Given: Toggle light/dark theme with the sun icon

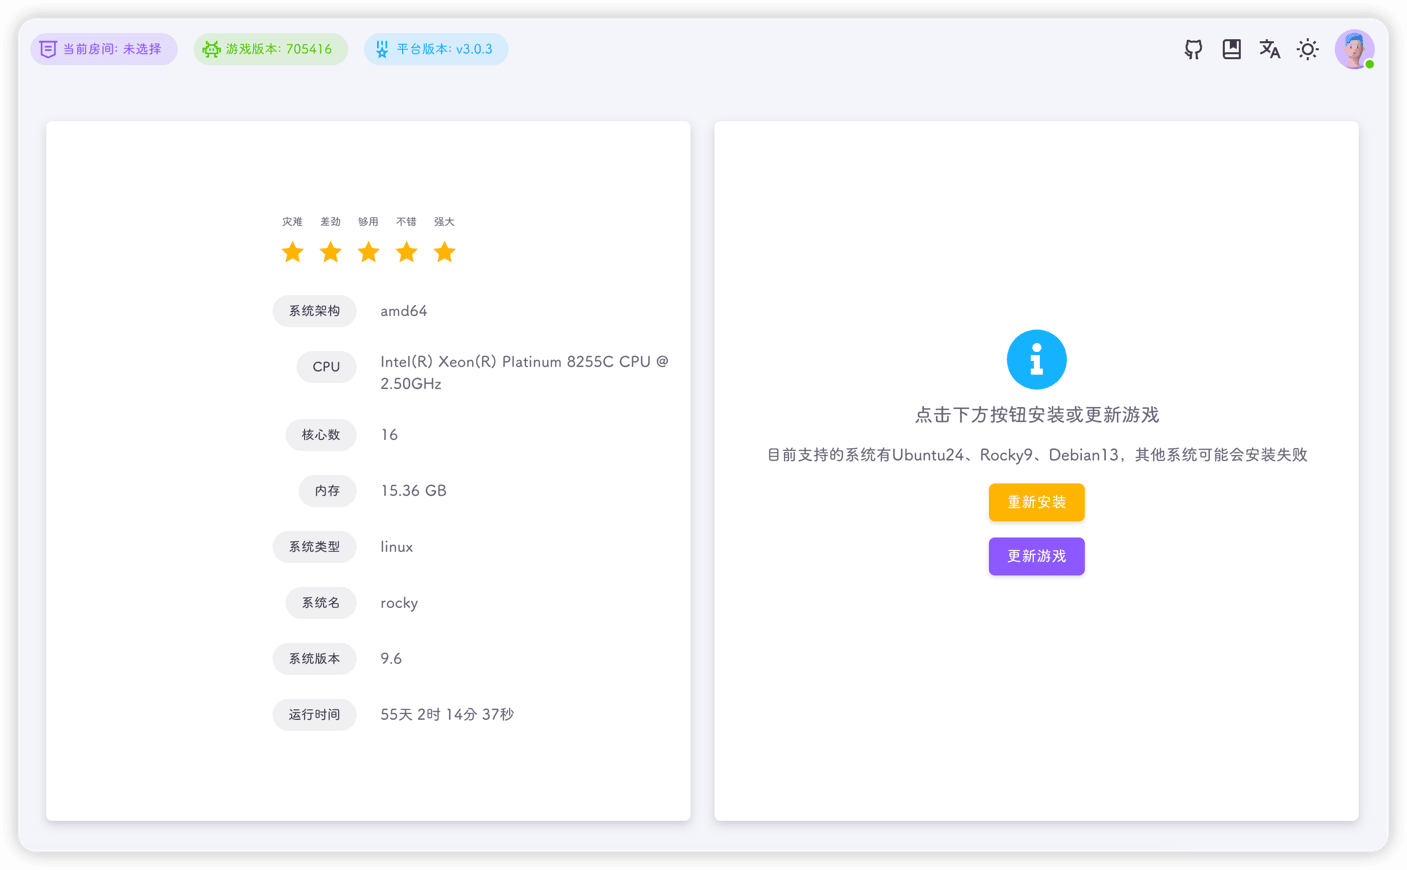Looking at the screenshot, I should tap(1307, 48).
